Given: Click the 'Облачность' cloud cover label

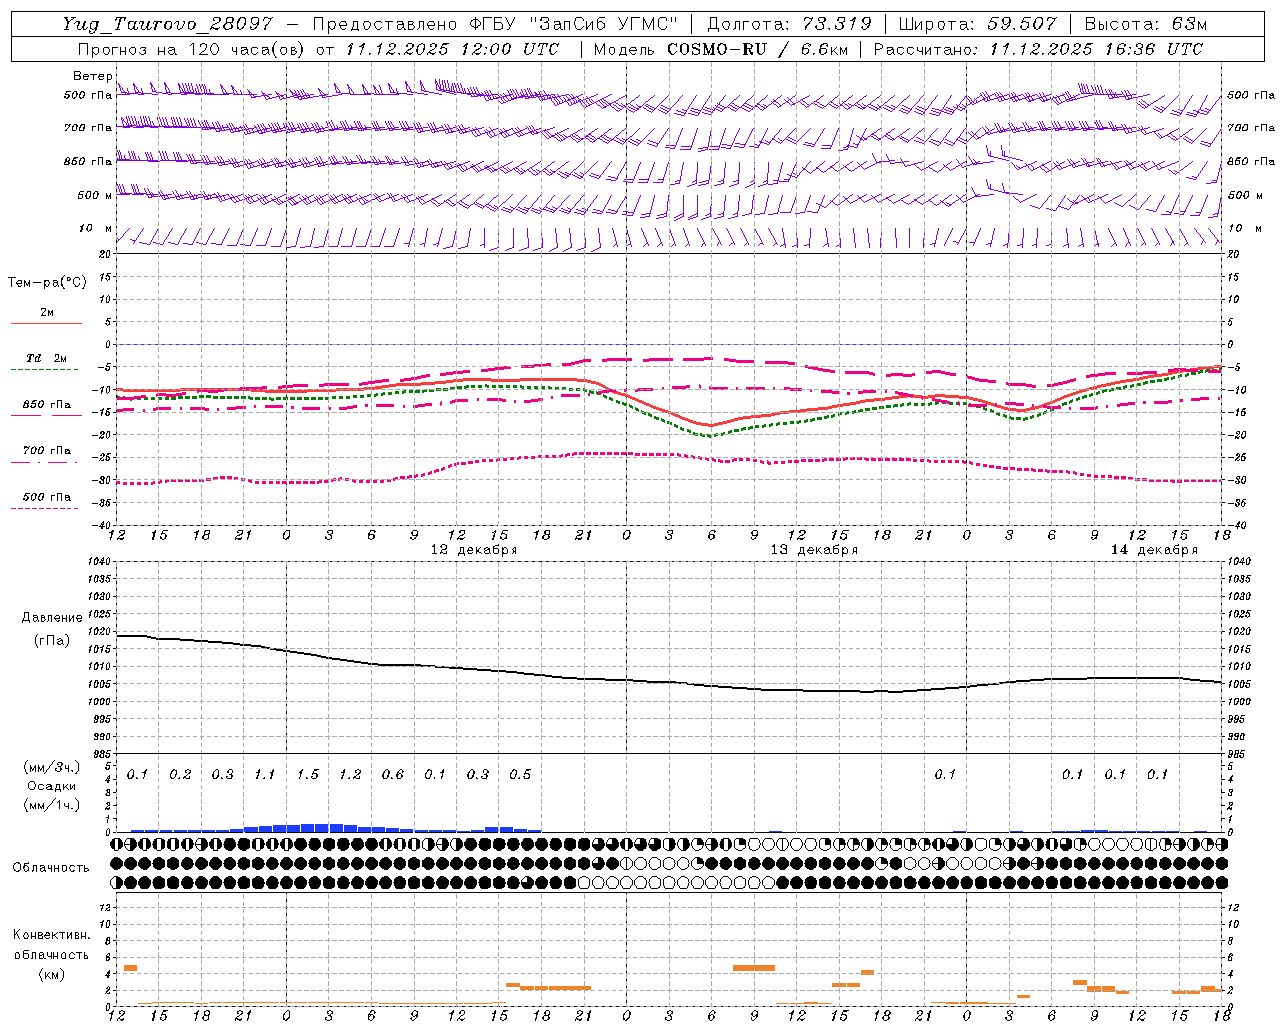Looking at the screenshot, I should (x=51, y=868).
